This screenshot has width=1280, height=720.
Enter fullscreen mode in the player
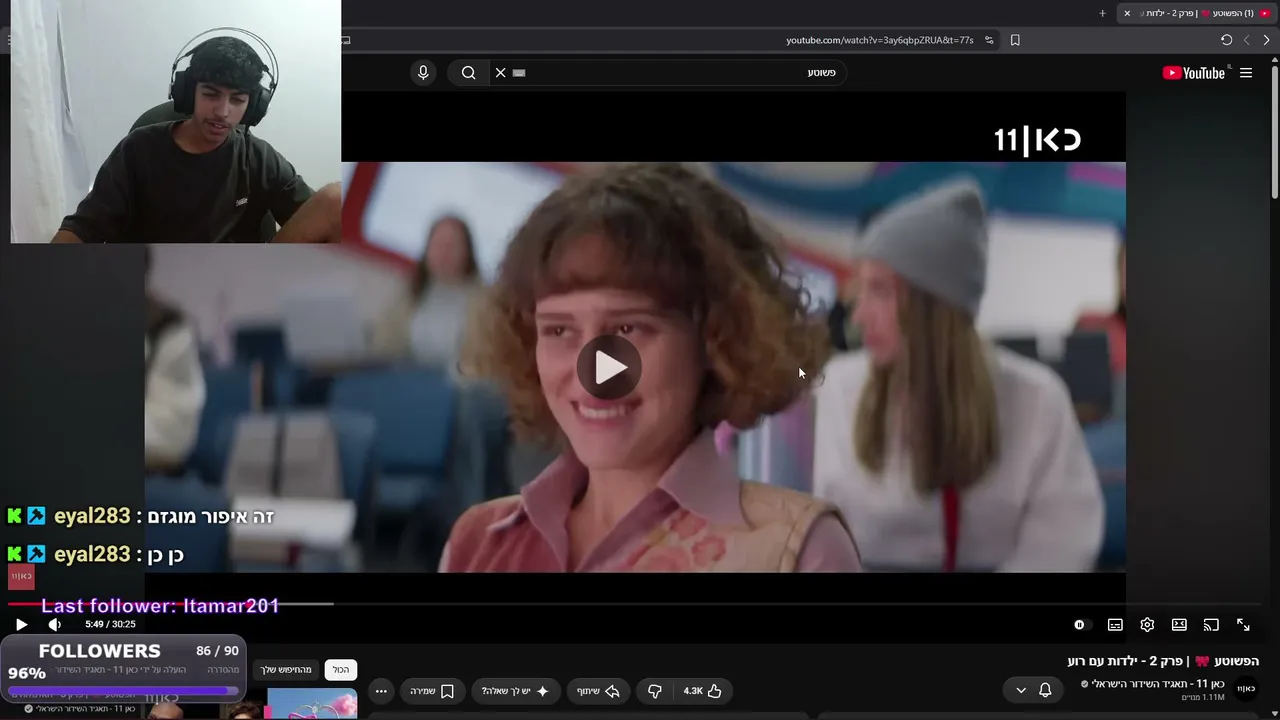pyautogui.click(x=1243, y=625)
